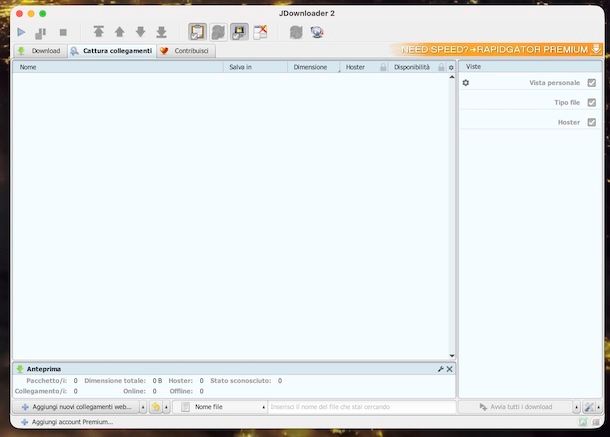Click the status bar rightmost icon

pyautogui.click(x=596, y=422)
